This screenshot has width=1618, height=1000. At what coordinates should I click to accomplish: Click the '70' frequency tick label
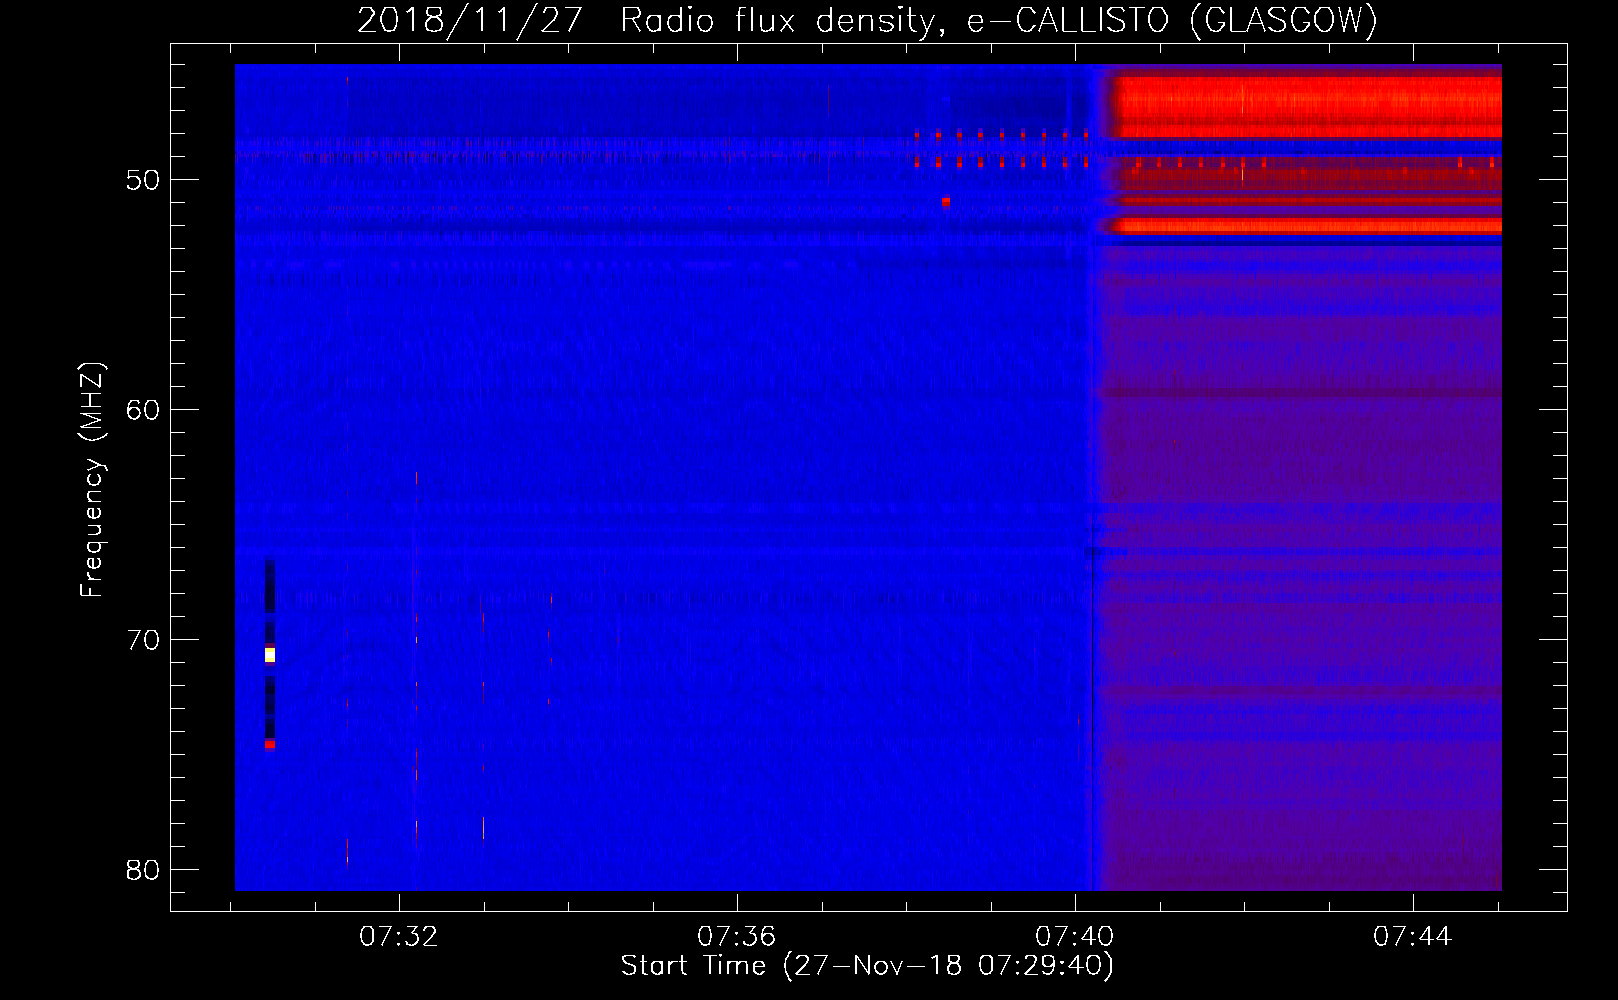(144, 640)
